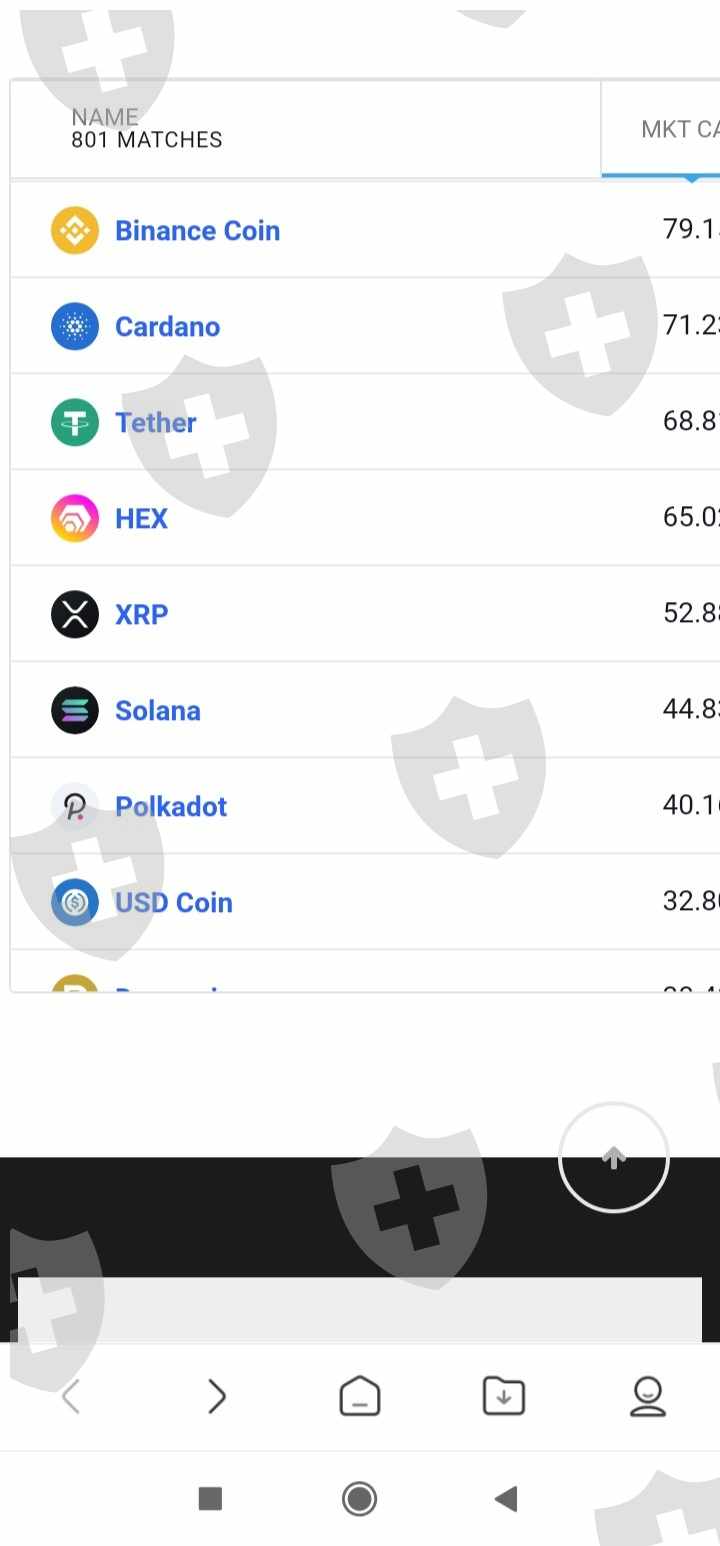This screenshot has height=1546, width=720.
Task: Tap the Binance Coin logo icon
Action: click(x=75, y=231)
